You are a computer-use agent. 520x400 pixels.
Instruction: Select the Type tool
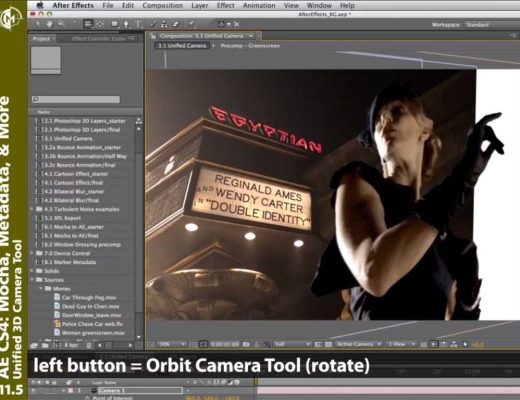point(138,24)
